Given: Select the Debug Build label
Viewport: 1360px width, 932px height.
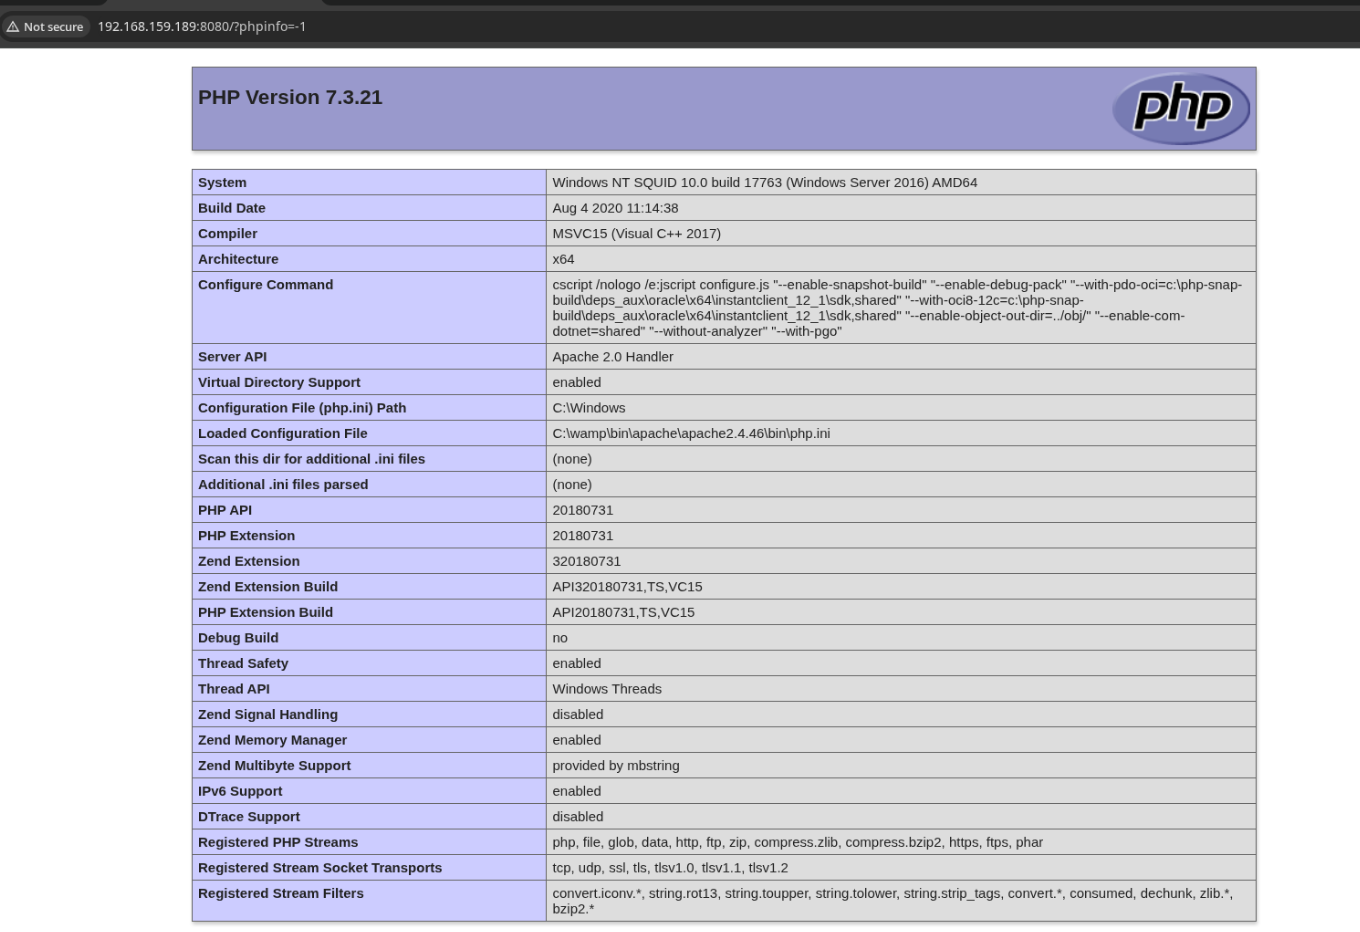Looking at the screenshot, I should 238,638.
